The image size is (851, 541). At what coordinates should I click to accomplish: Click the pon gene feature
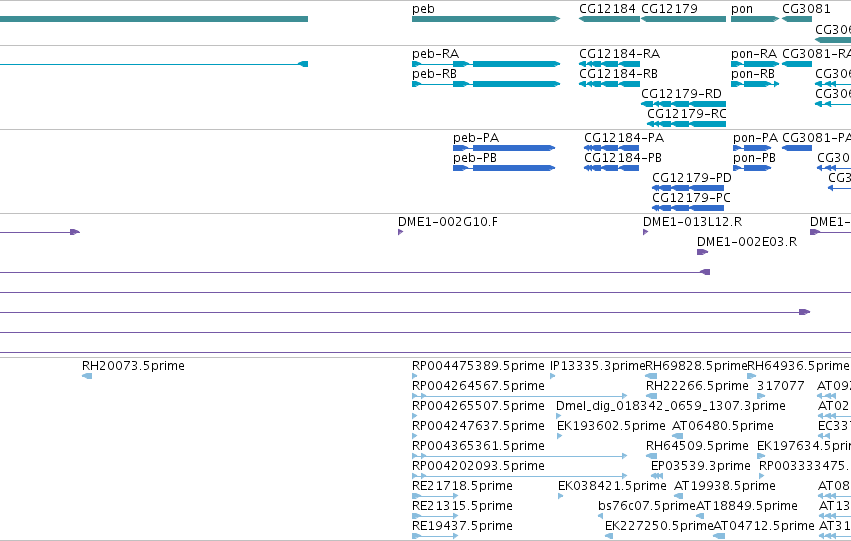click(755, 19)
